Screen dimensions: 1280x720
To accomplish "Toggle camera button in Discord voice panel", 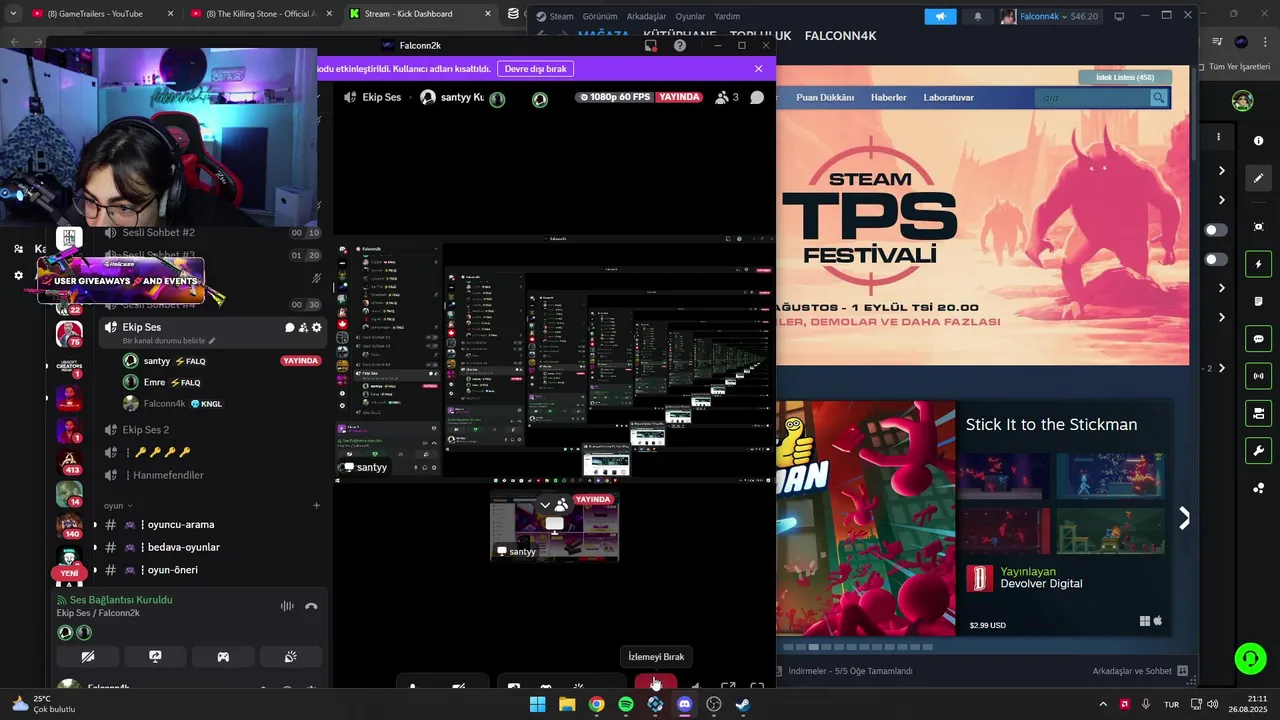I will click(88, 657).
